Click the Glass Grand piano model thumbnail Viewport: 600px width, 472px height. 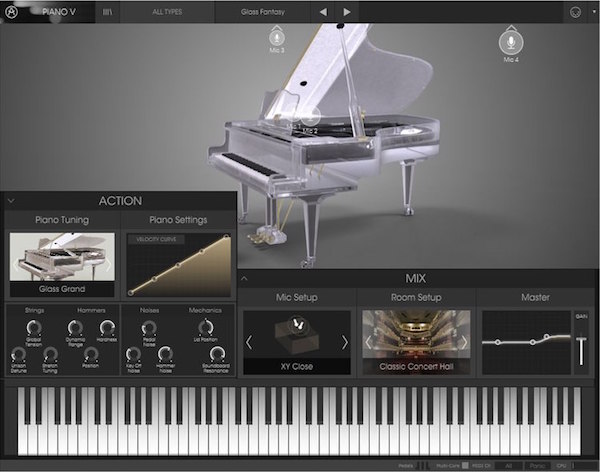click(62, 257)
